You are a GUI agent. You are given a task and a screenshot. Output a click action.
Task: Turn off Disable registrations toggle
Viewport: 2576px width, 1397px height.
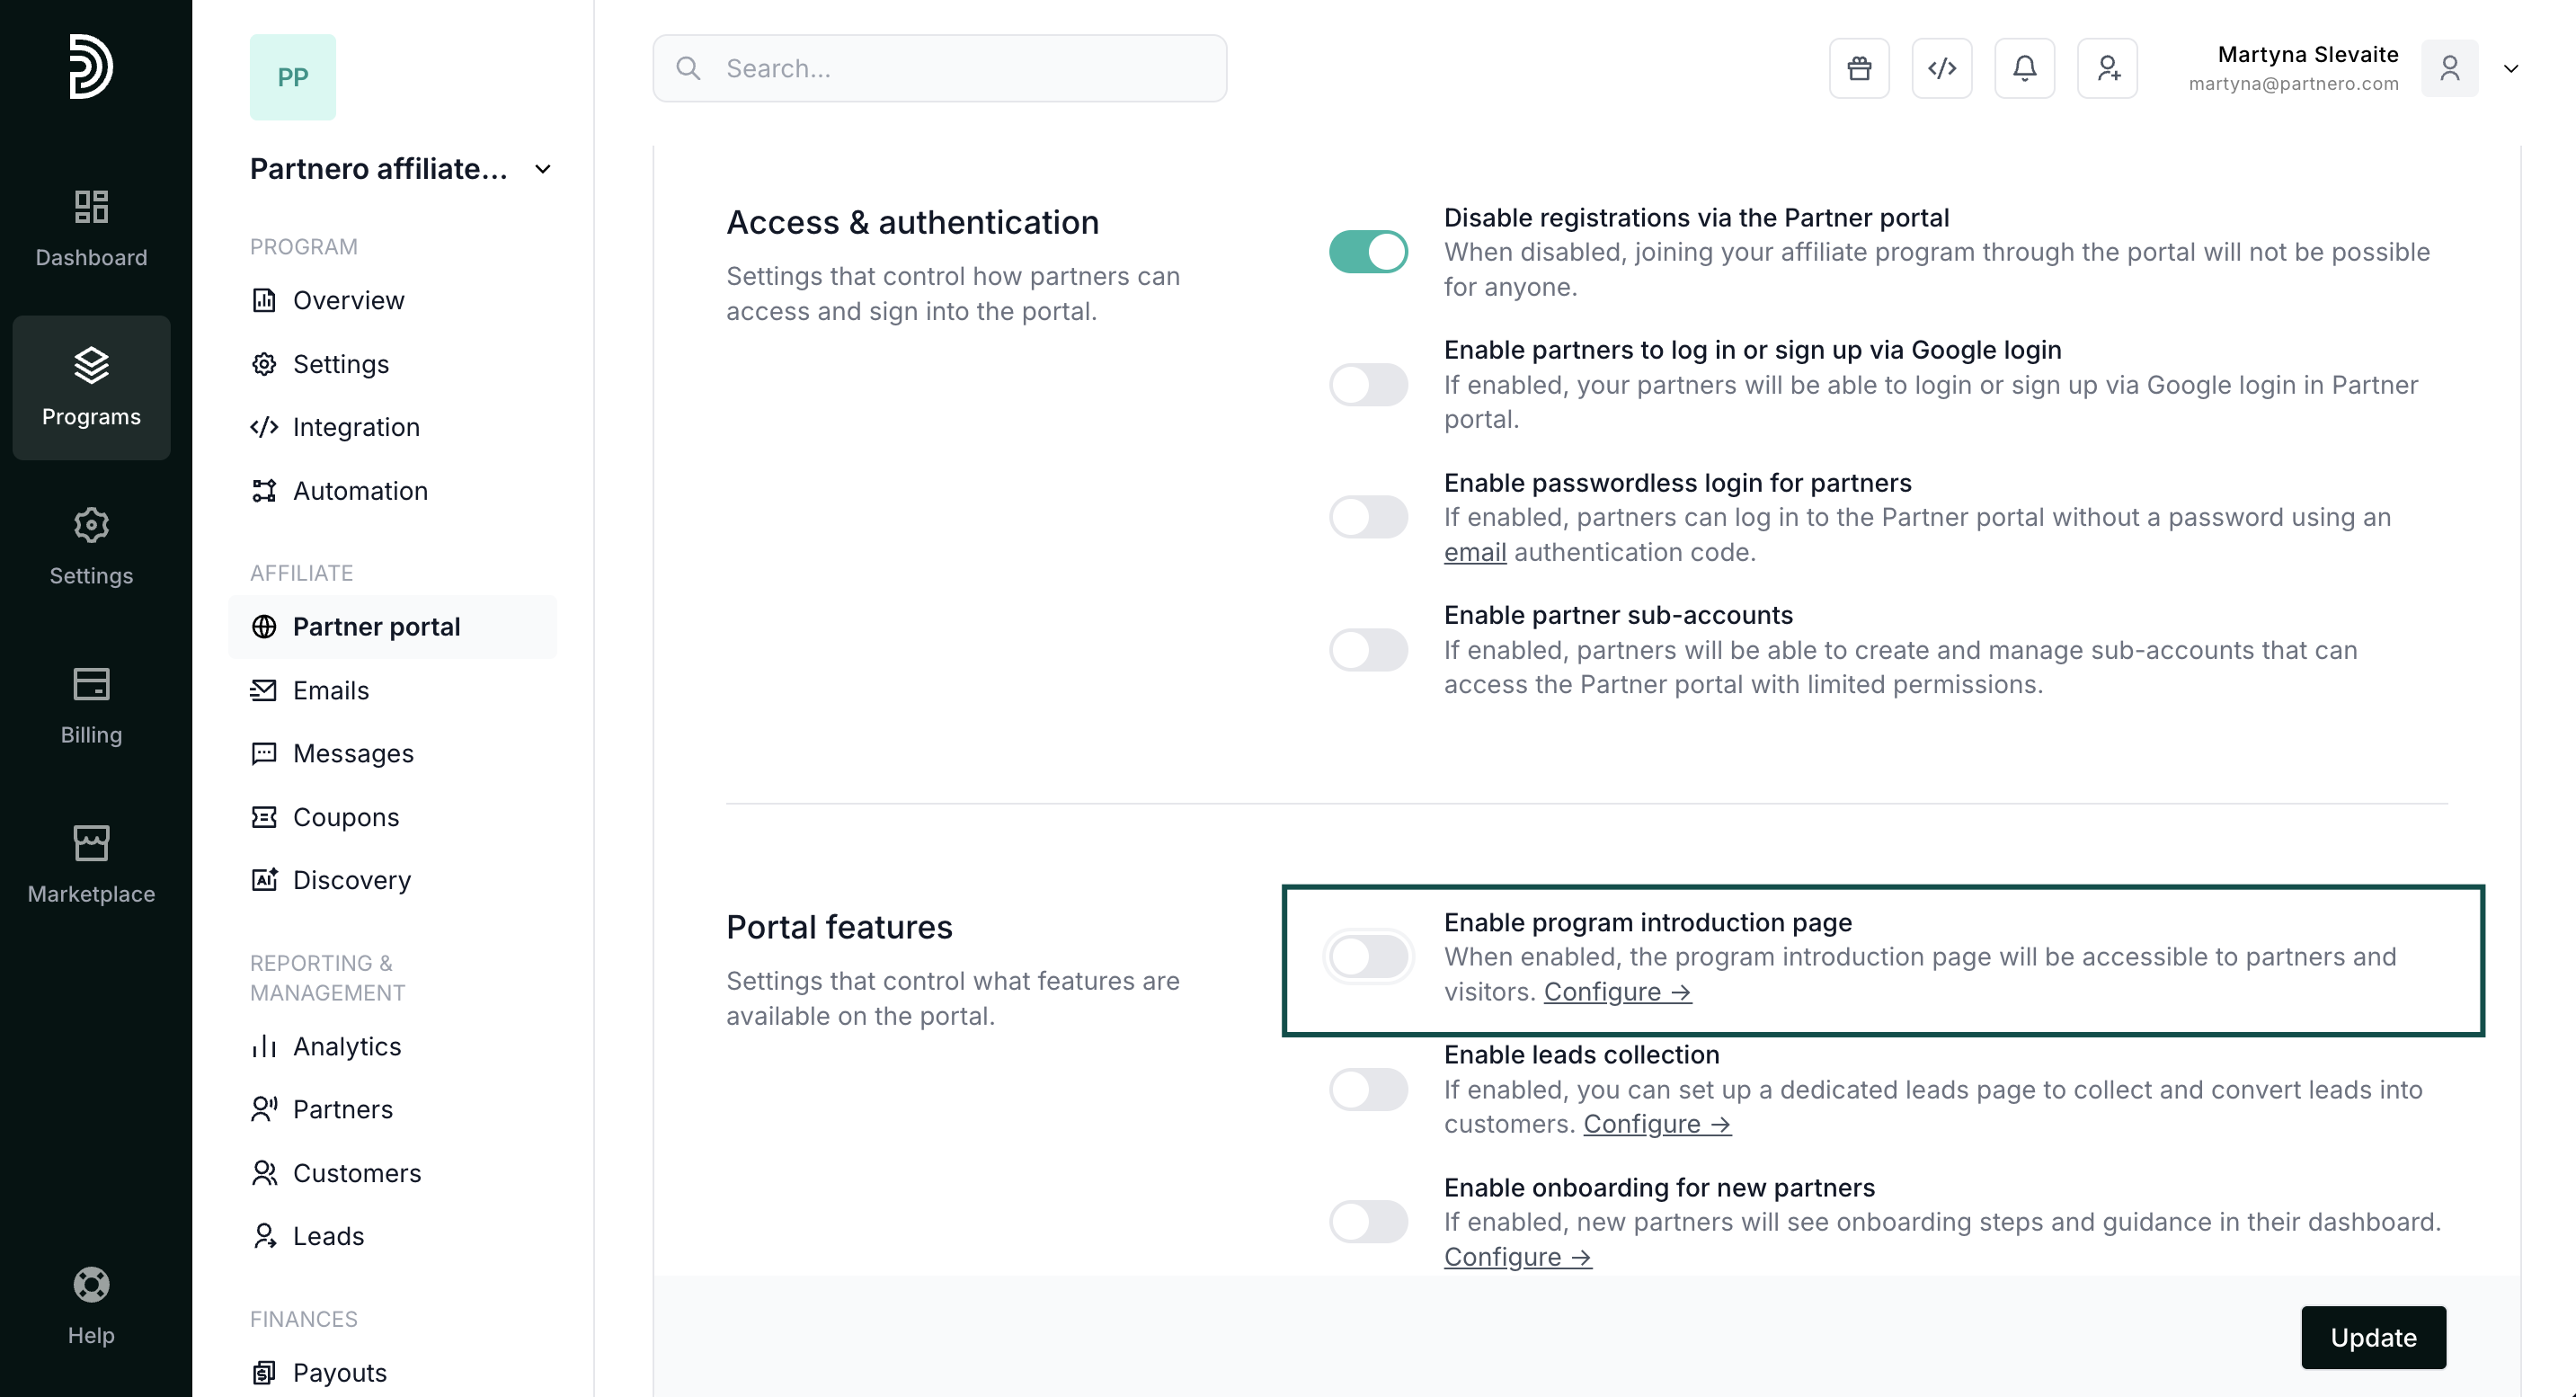1368,252
